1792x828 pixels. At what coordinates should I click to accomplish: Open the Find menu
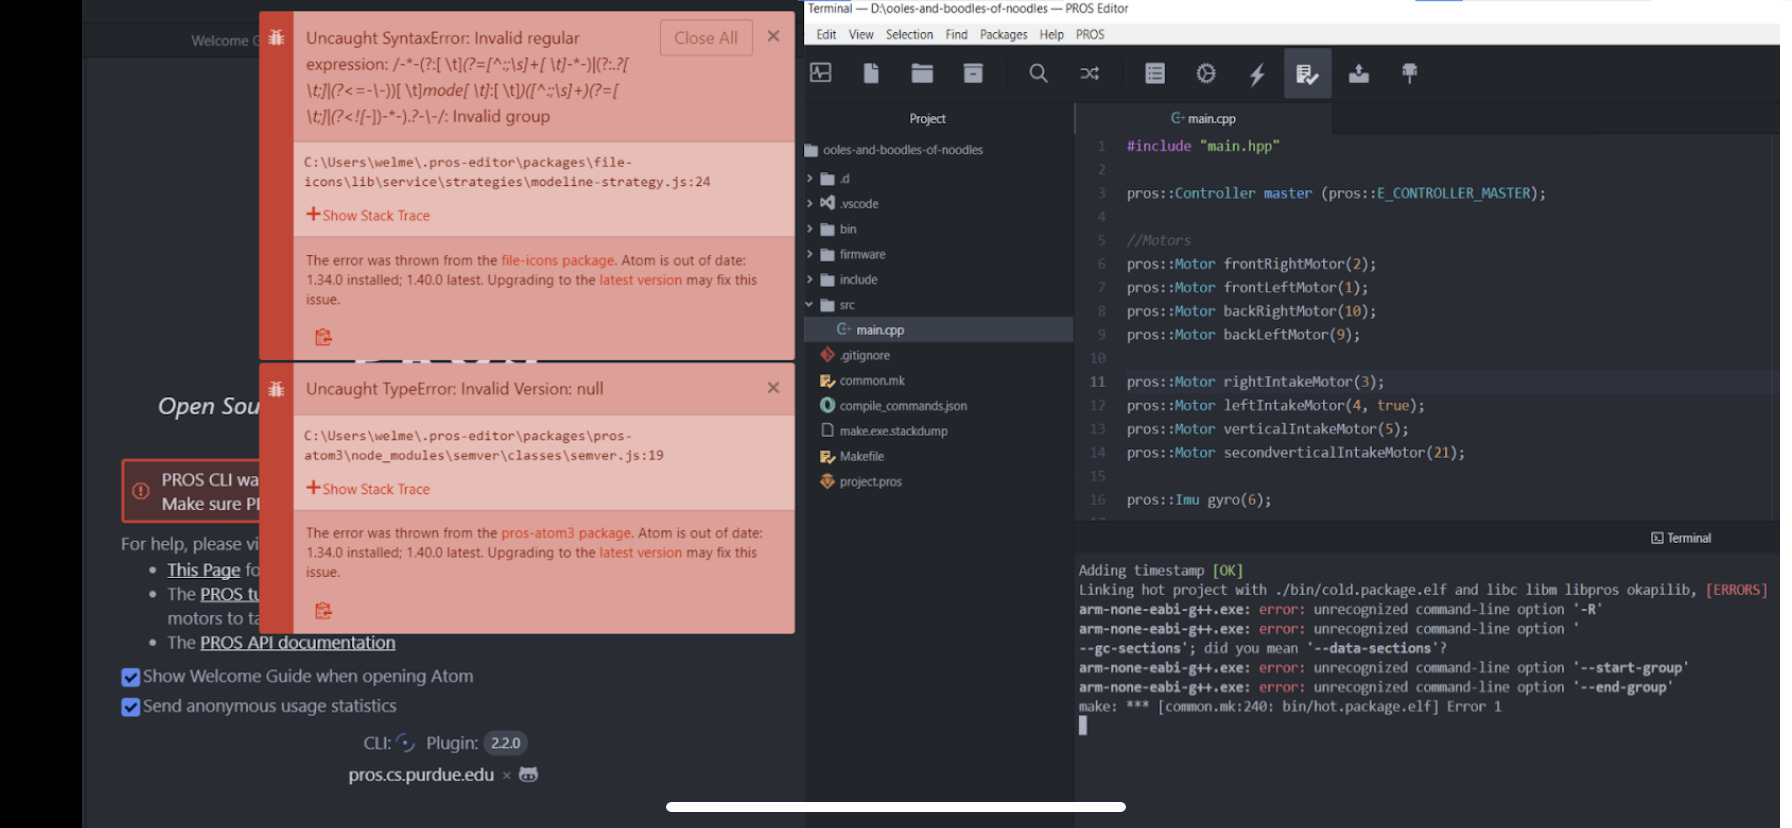point(956,34)
